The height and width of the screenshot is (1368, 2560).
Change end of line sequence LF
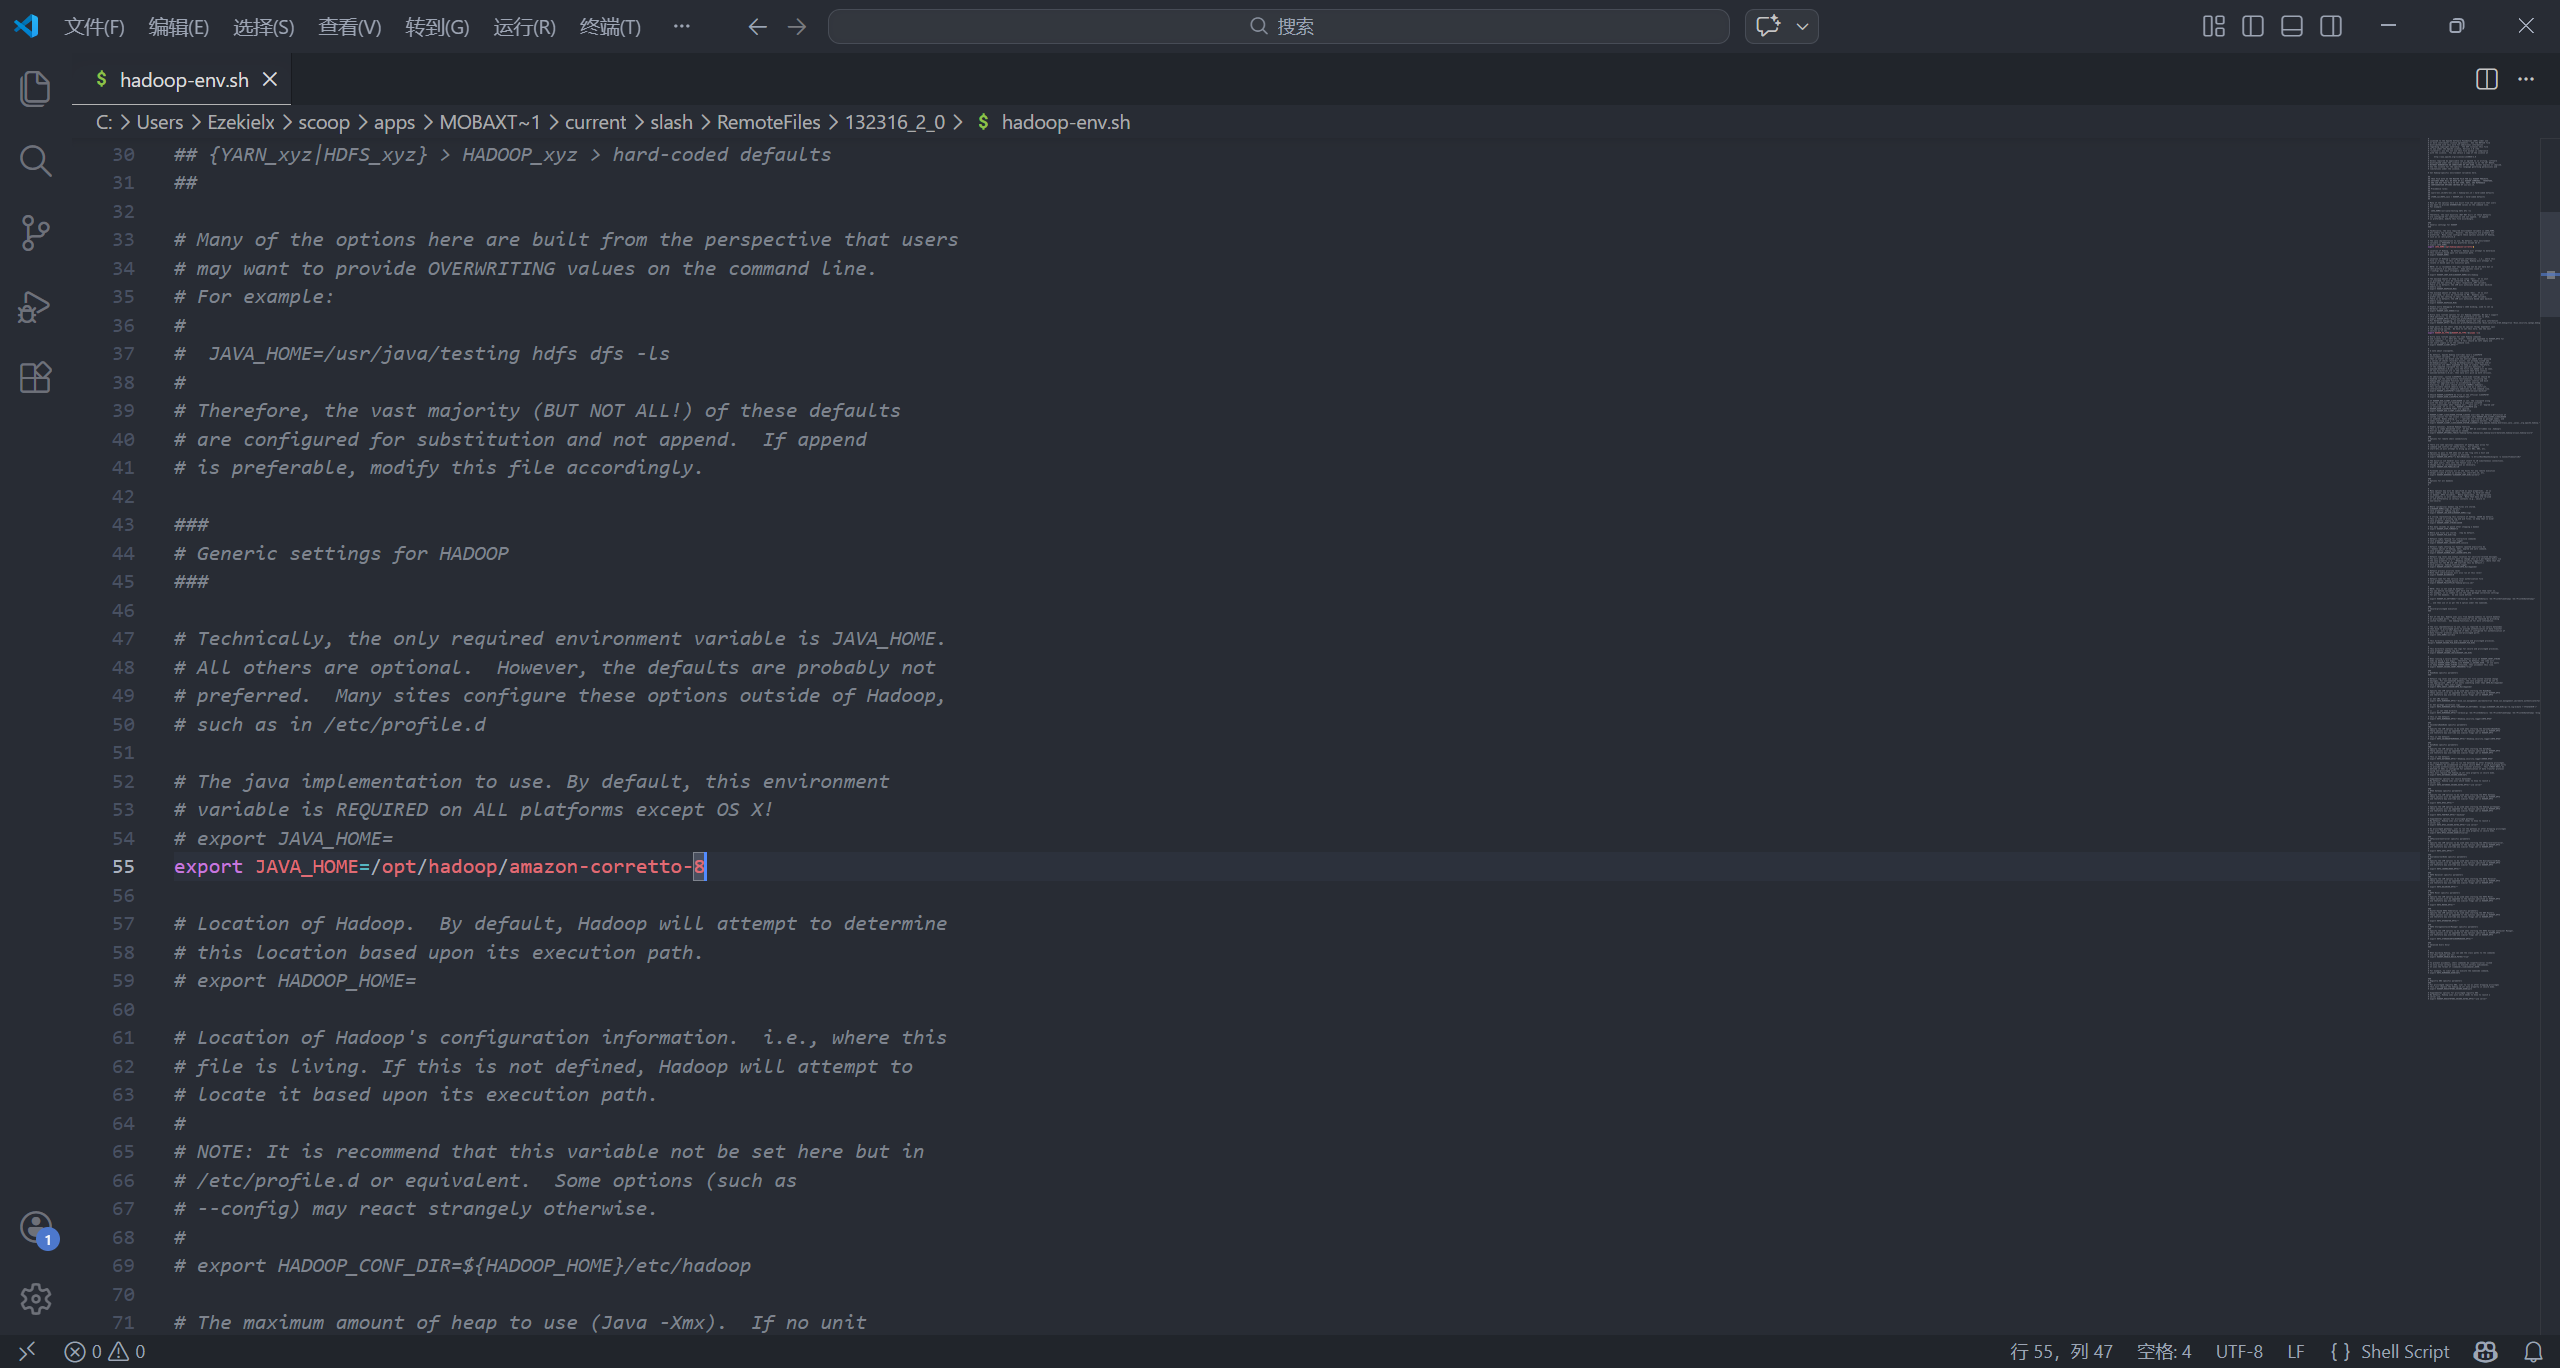(2295, 1351)
